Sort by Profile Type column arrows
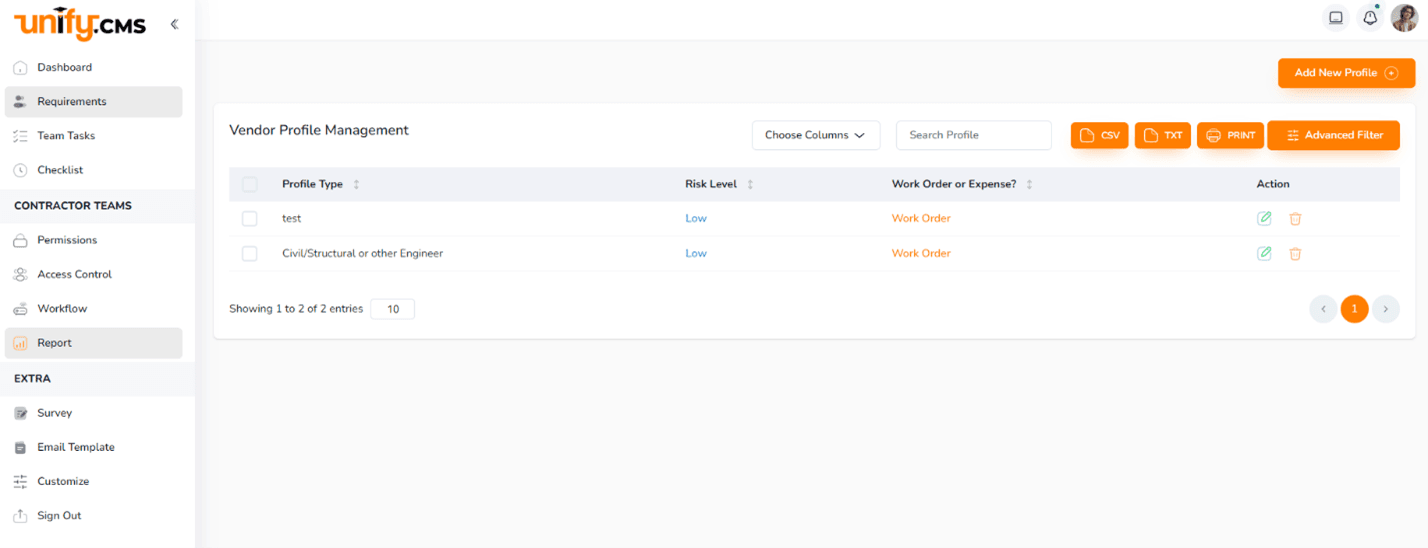The height and width of the screenshot is (548, 1428). (357, 185)
